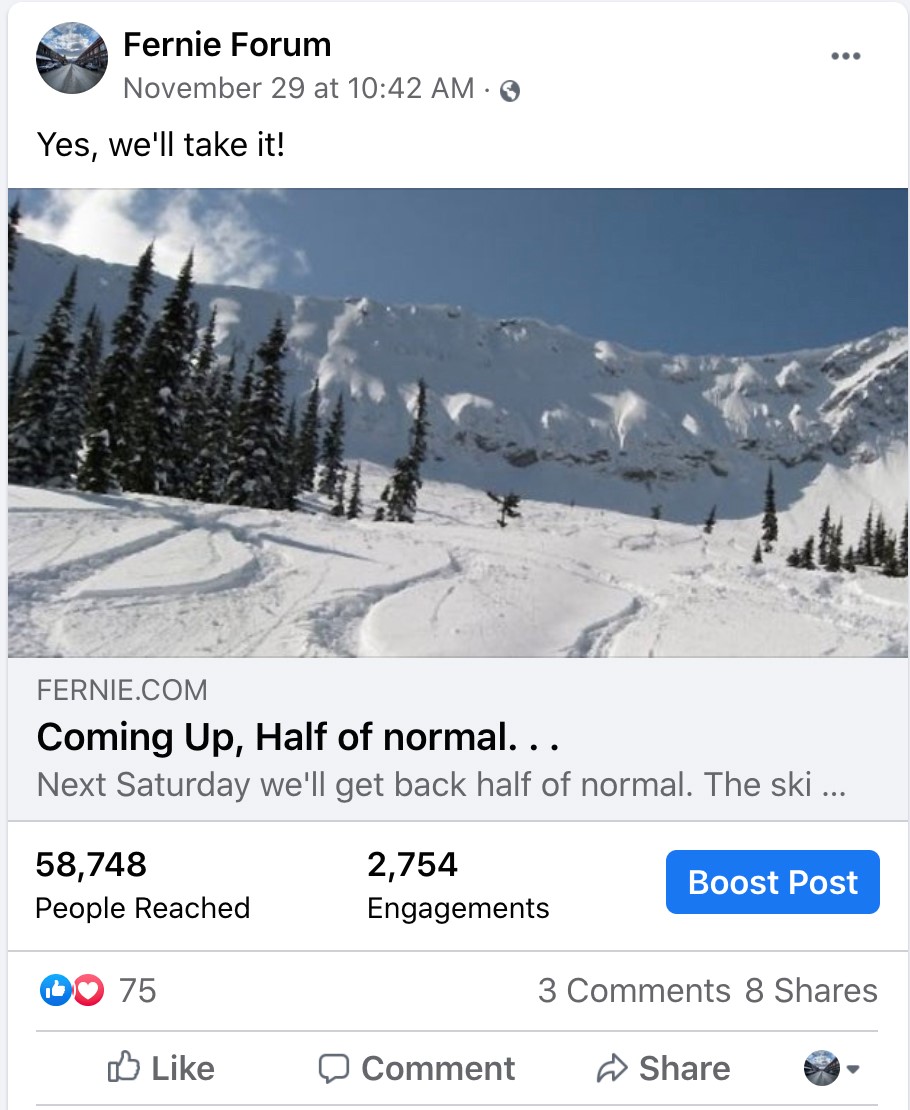Image resolution: width=910 pixels, height=1110 pixels.
Task: Open the snowy mountain link preview image
Action: pos(458,422)
